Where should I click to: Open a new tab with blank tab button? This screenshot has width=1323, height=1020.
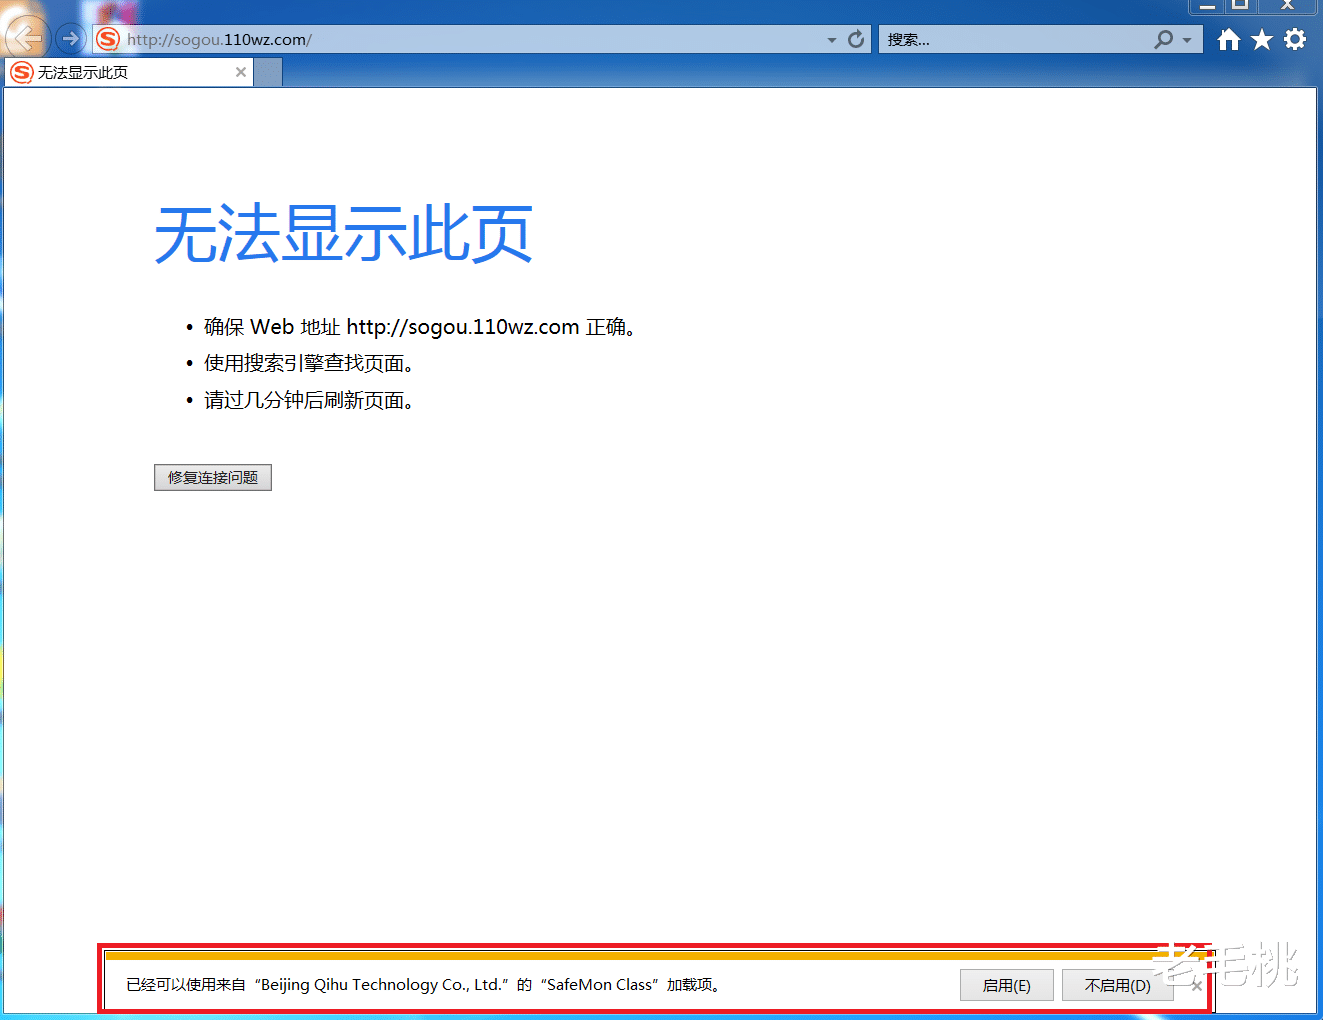(268, 72)
